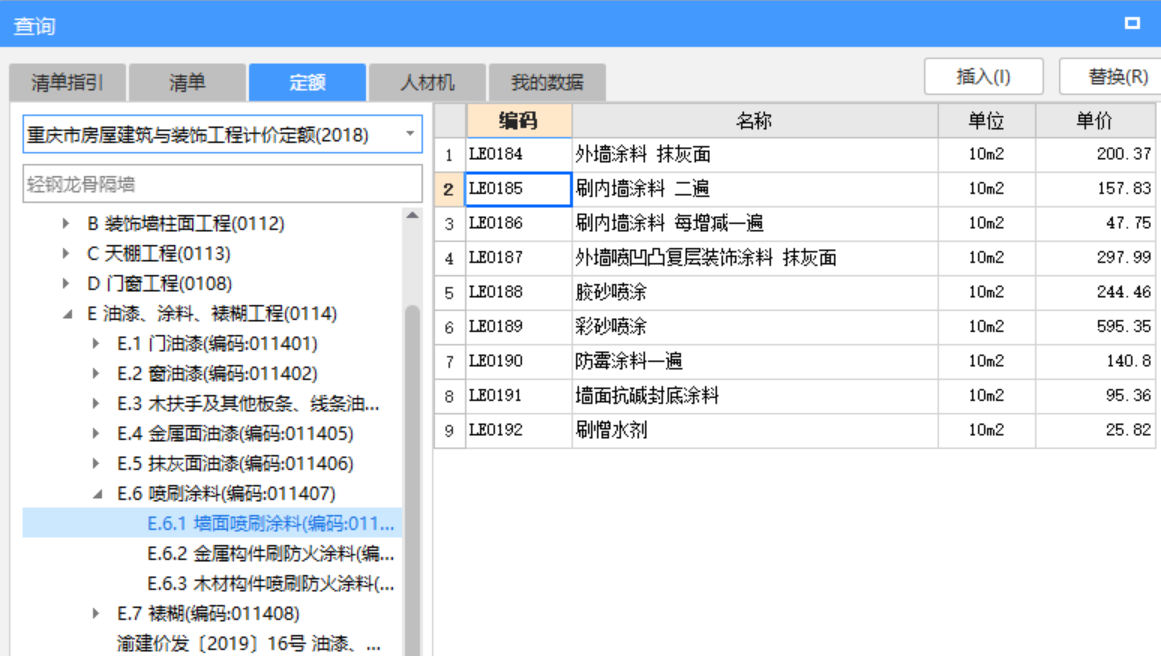
Task: Select code cell LE0185
Action: coord(518,189)
